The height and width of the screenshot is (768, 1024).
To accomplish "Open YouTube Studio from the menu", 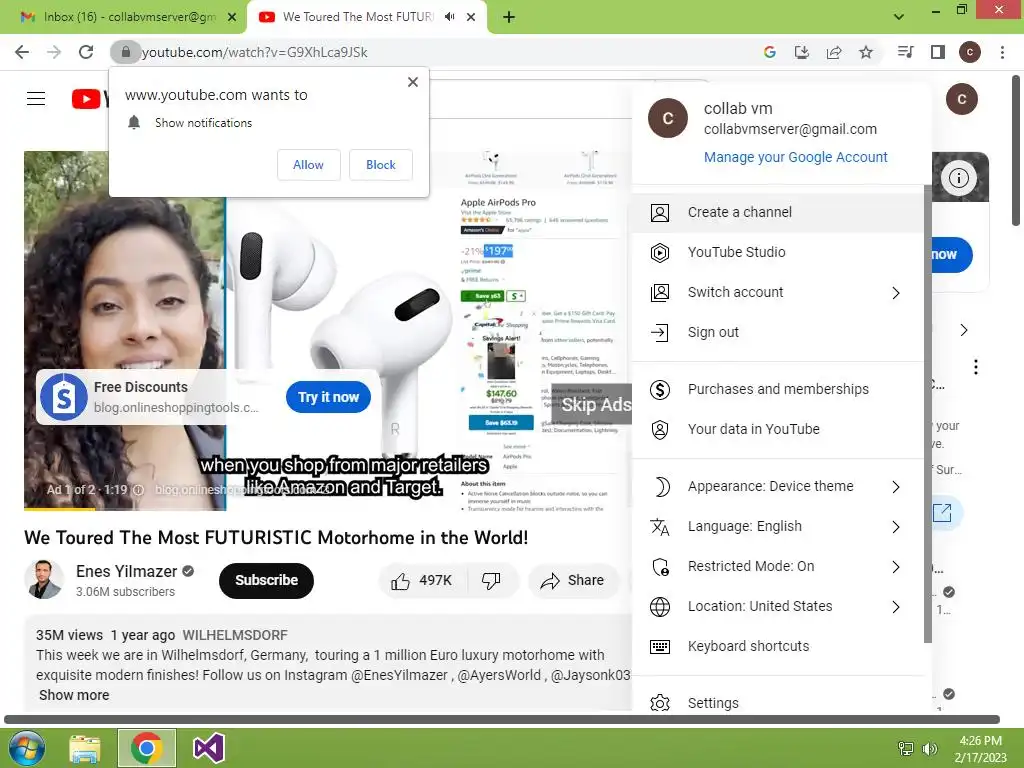I will coord(778,252).
